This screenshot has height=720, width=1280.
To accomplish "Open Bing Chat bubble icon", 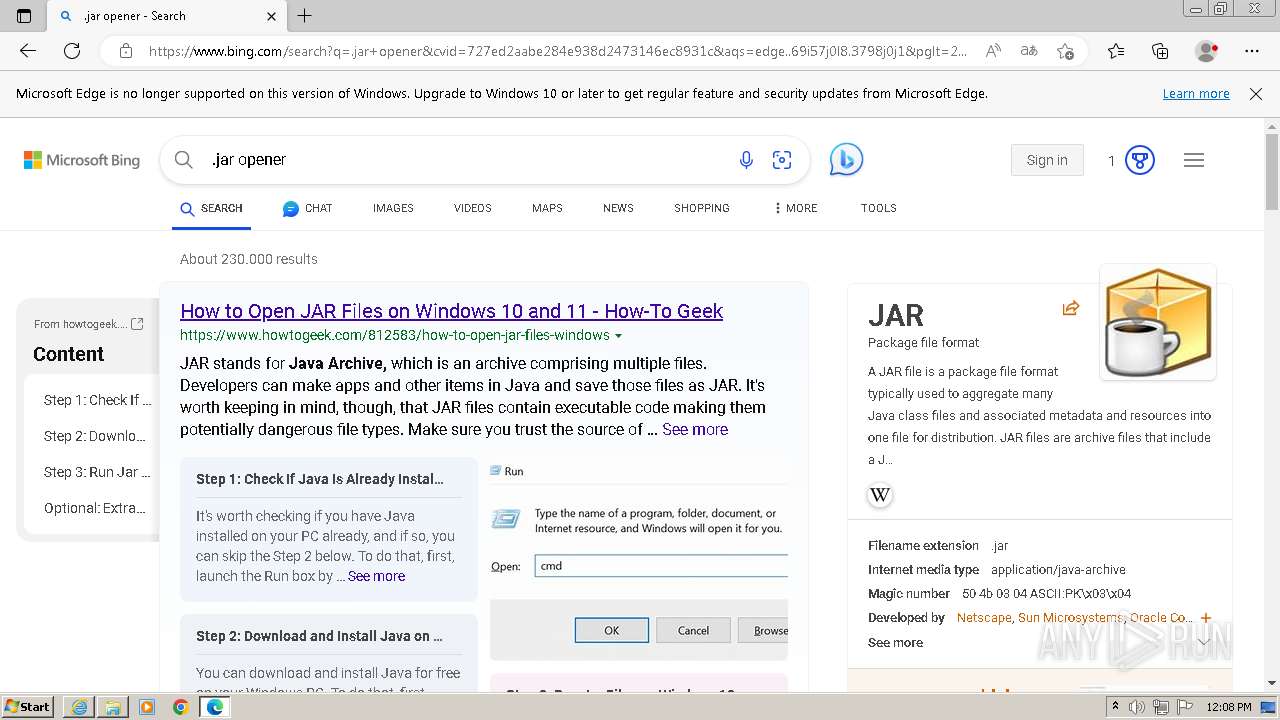I will 846,160.
